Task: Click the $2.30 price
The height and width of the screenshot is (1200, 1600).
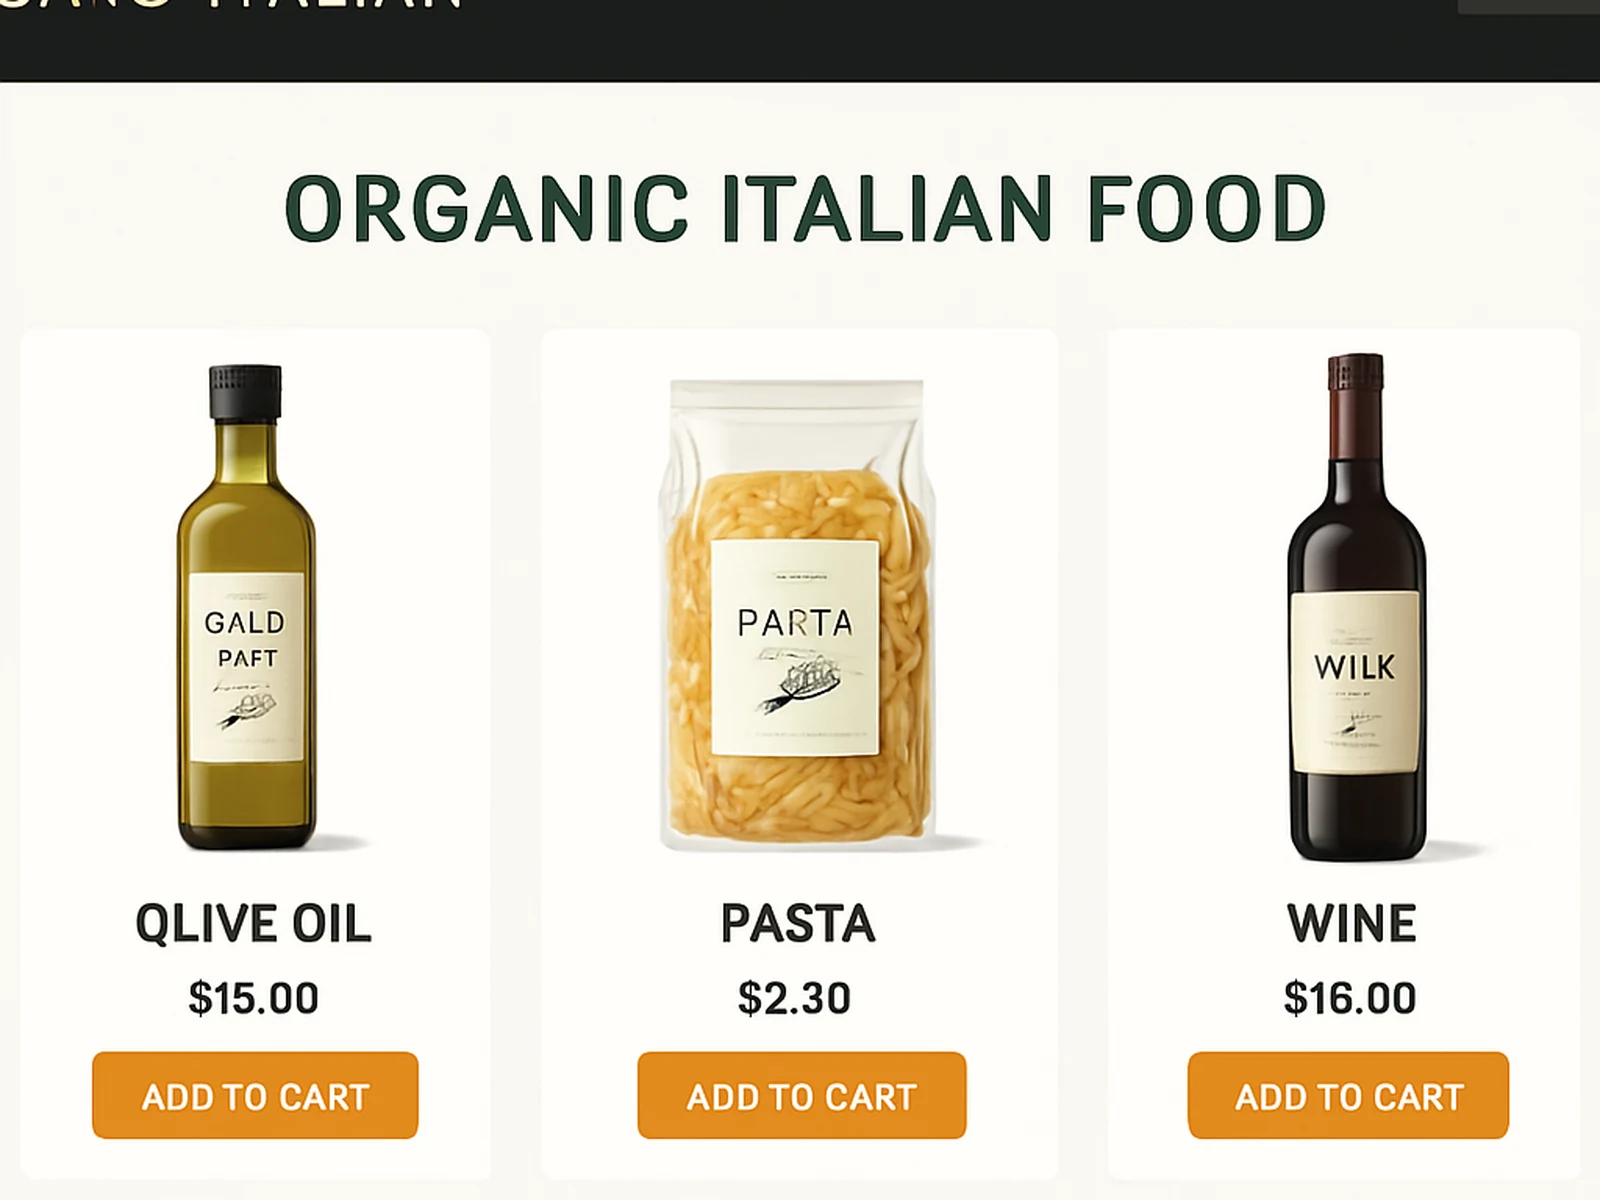Action: pos(794,998)
